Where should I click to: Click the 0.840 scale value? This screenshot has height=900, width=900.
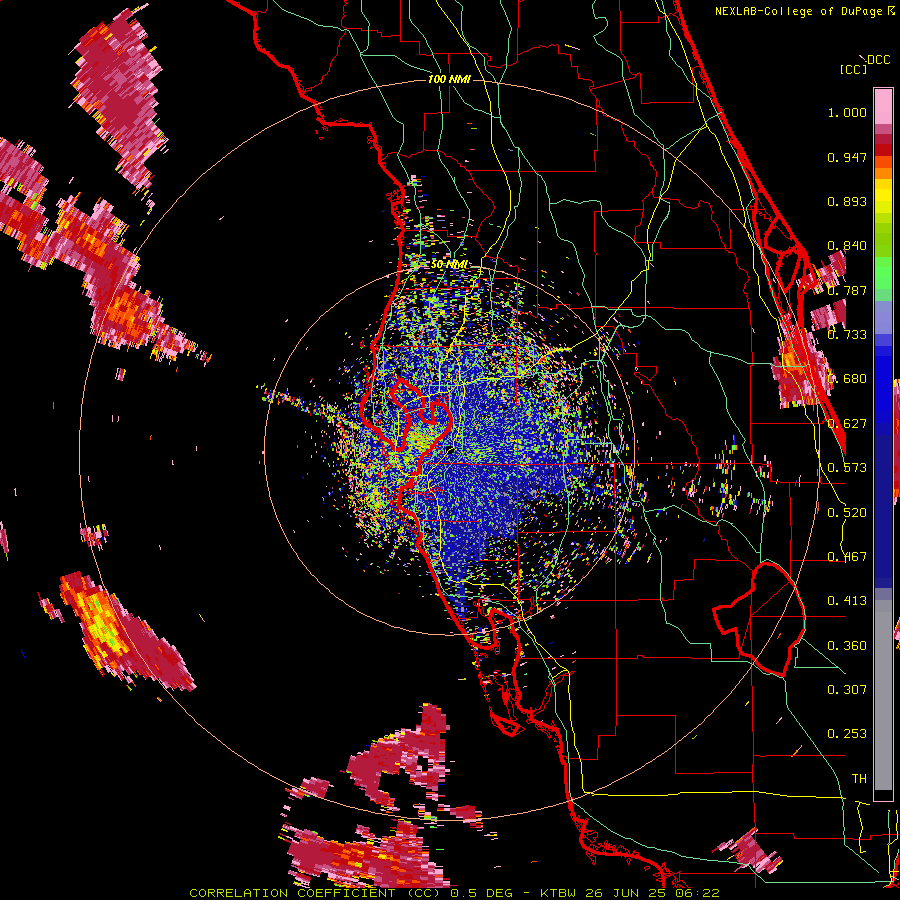(847, 246)
